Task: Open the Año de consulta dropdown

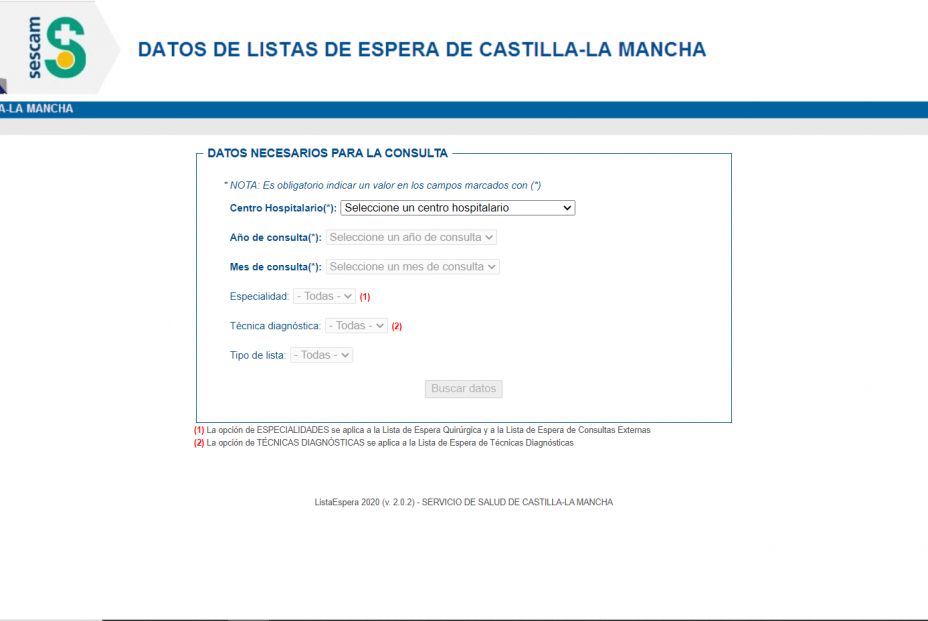Action: click(x=414, y=237)
